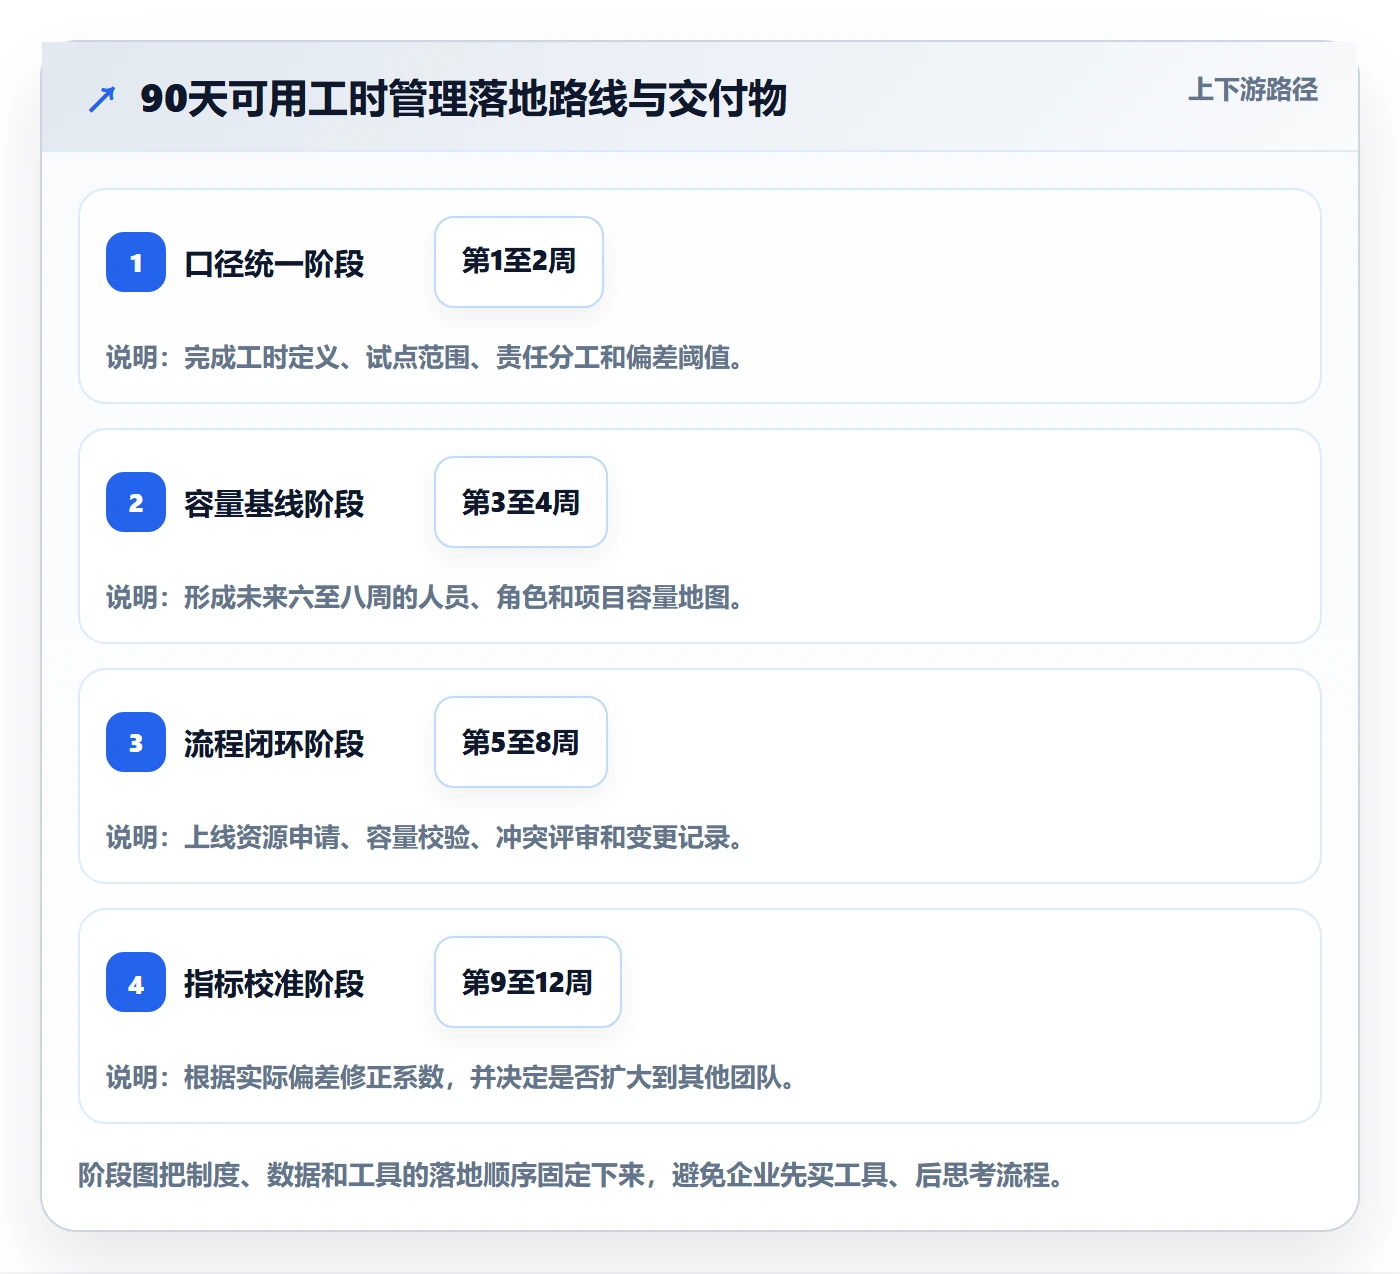The width and height of the screenshot is (1400, 1274).
Task: Click the 口径统一阶段 heading
Action: point(274,264)
